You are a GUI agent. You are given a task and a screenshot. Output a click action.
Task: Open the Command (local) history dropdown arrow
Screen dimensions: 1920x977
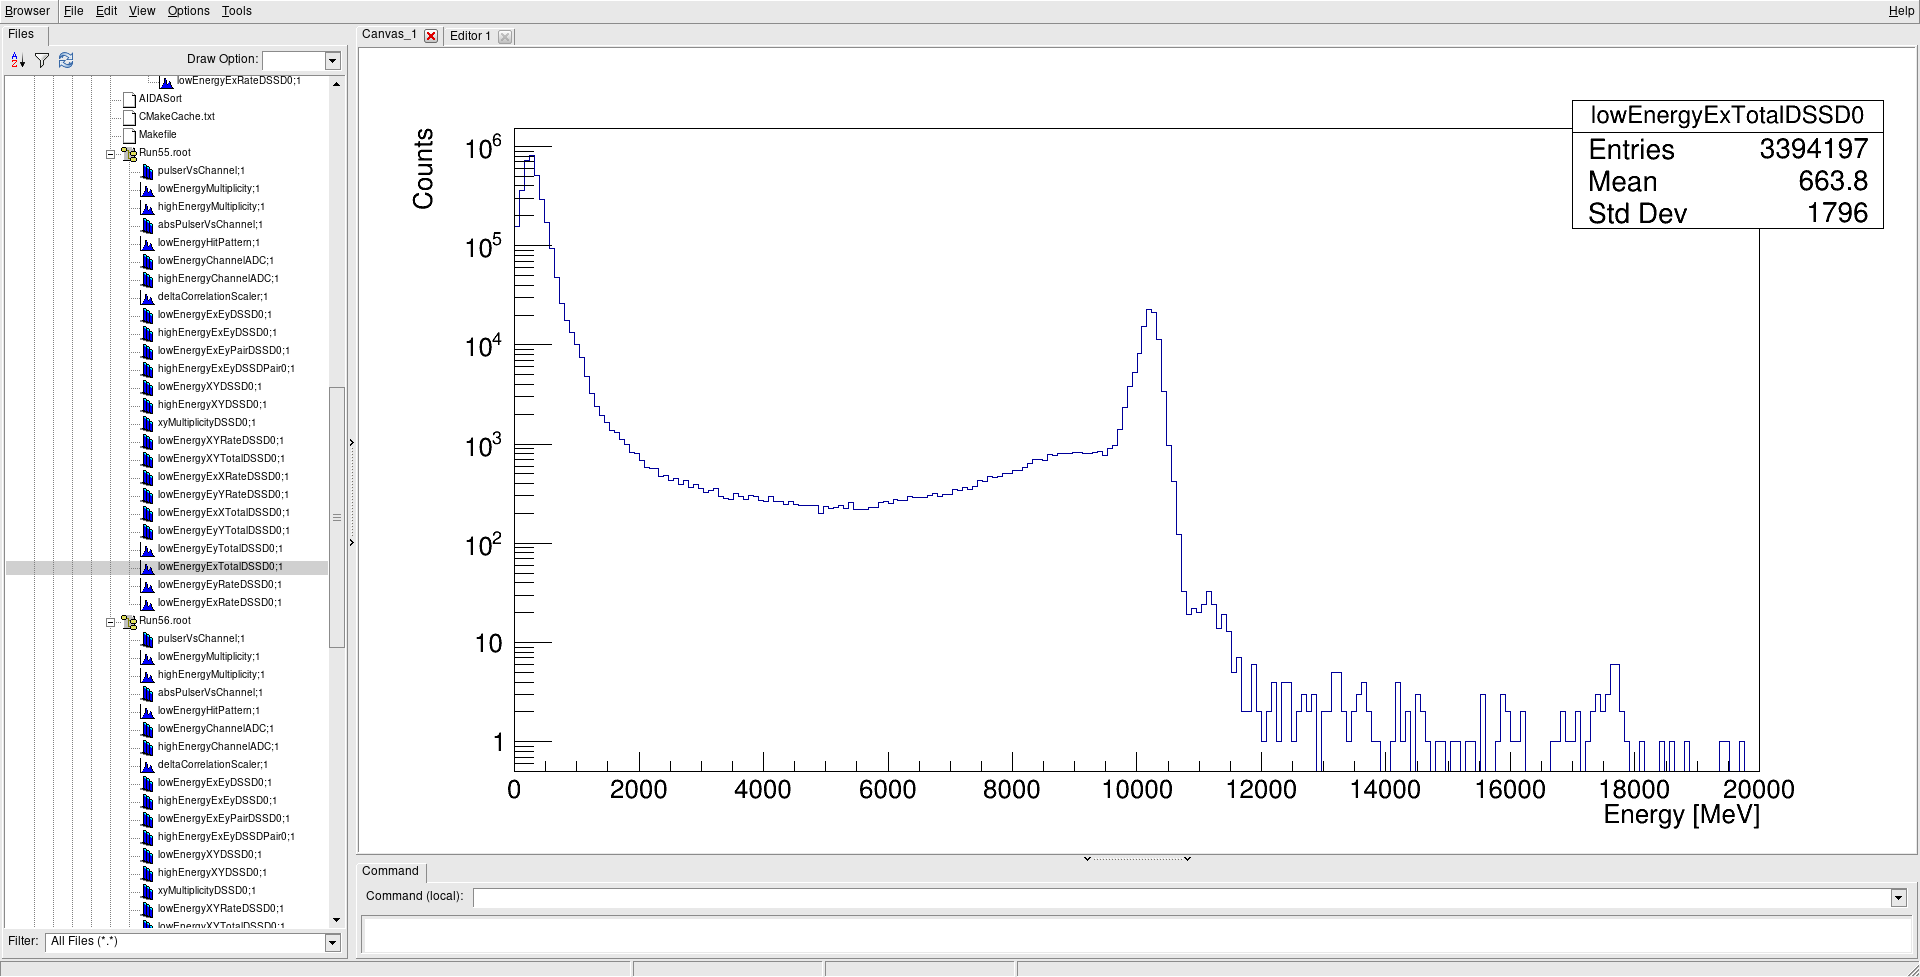[1898, 898]
